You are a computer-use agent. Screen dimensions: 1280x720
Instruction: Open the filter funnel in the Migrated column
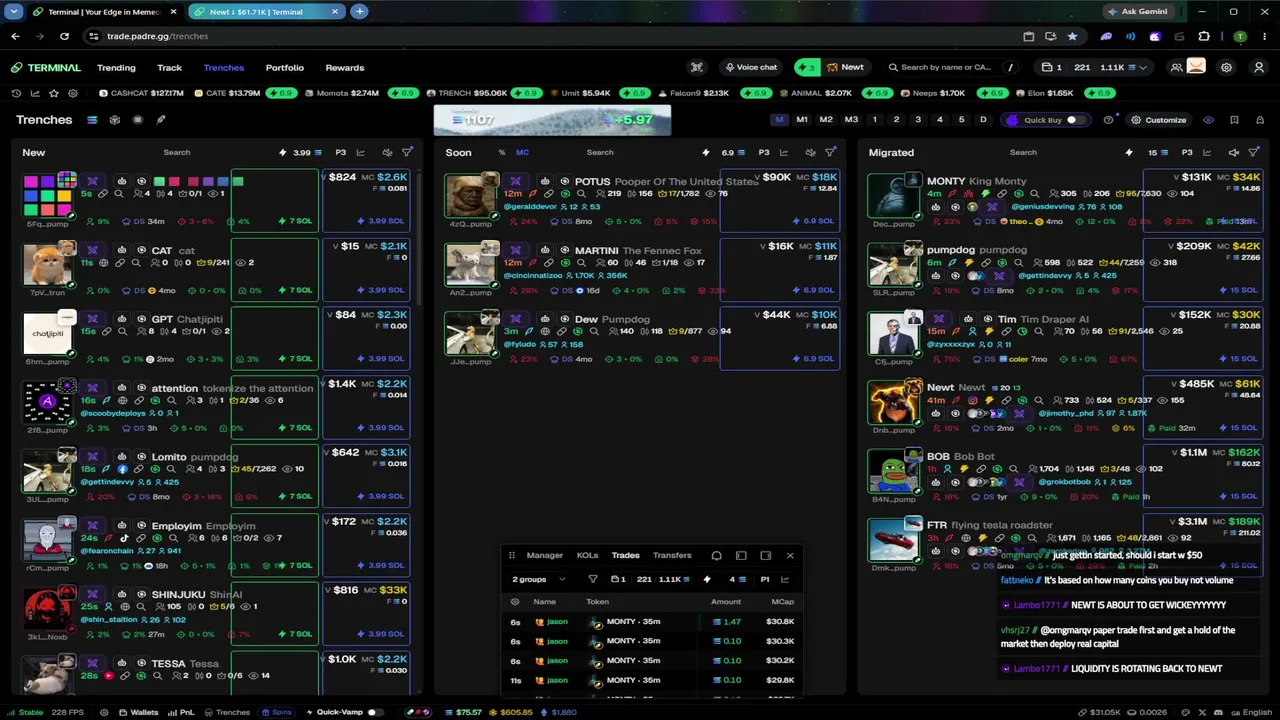[1254, 153]
